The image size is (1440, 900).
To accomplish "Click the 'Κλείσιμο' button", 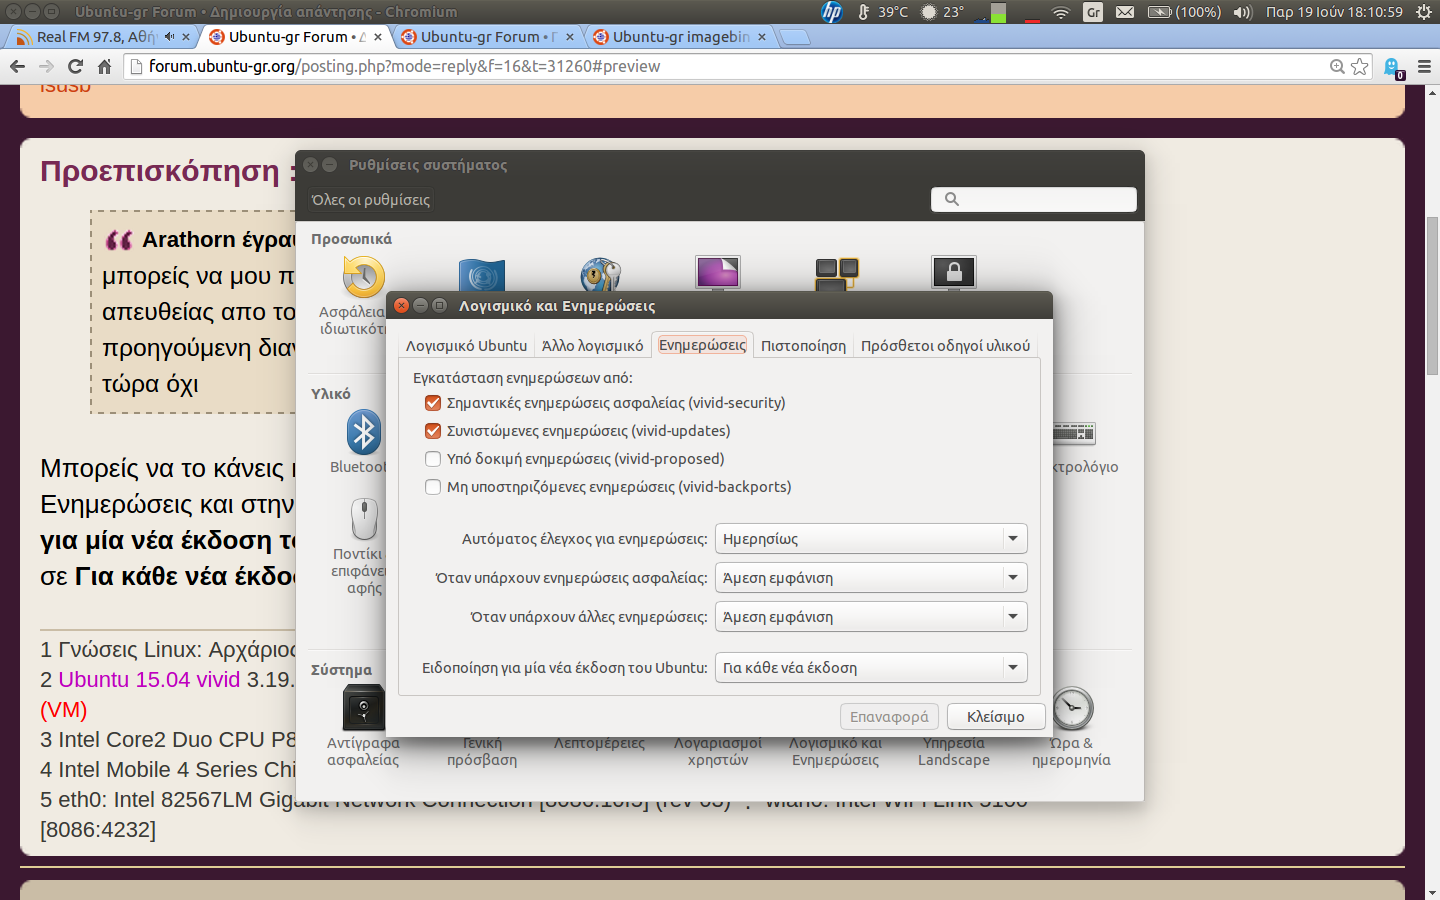I will click(x=995, y=716).
